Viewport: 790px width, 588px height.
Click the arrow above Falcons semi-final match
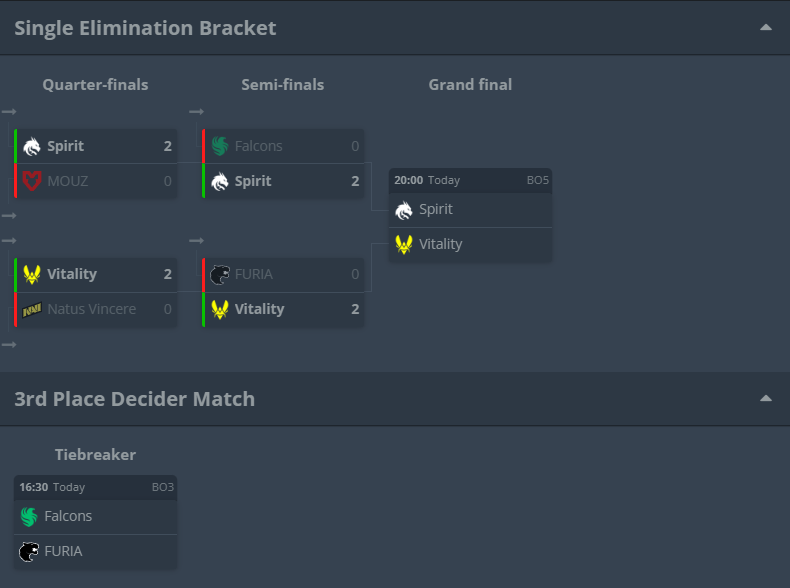196,112
